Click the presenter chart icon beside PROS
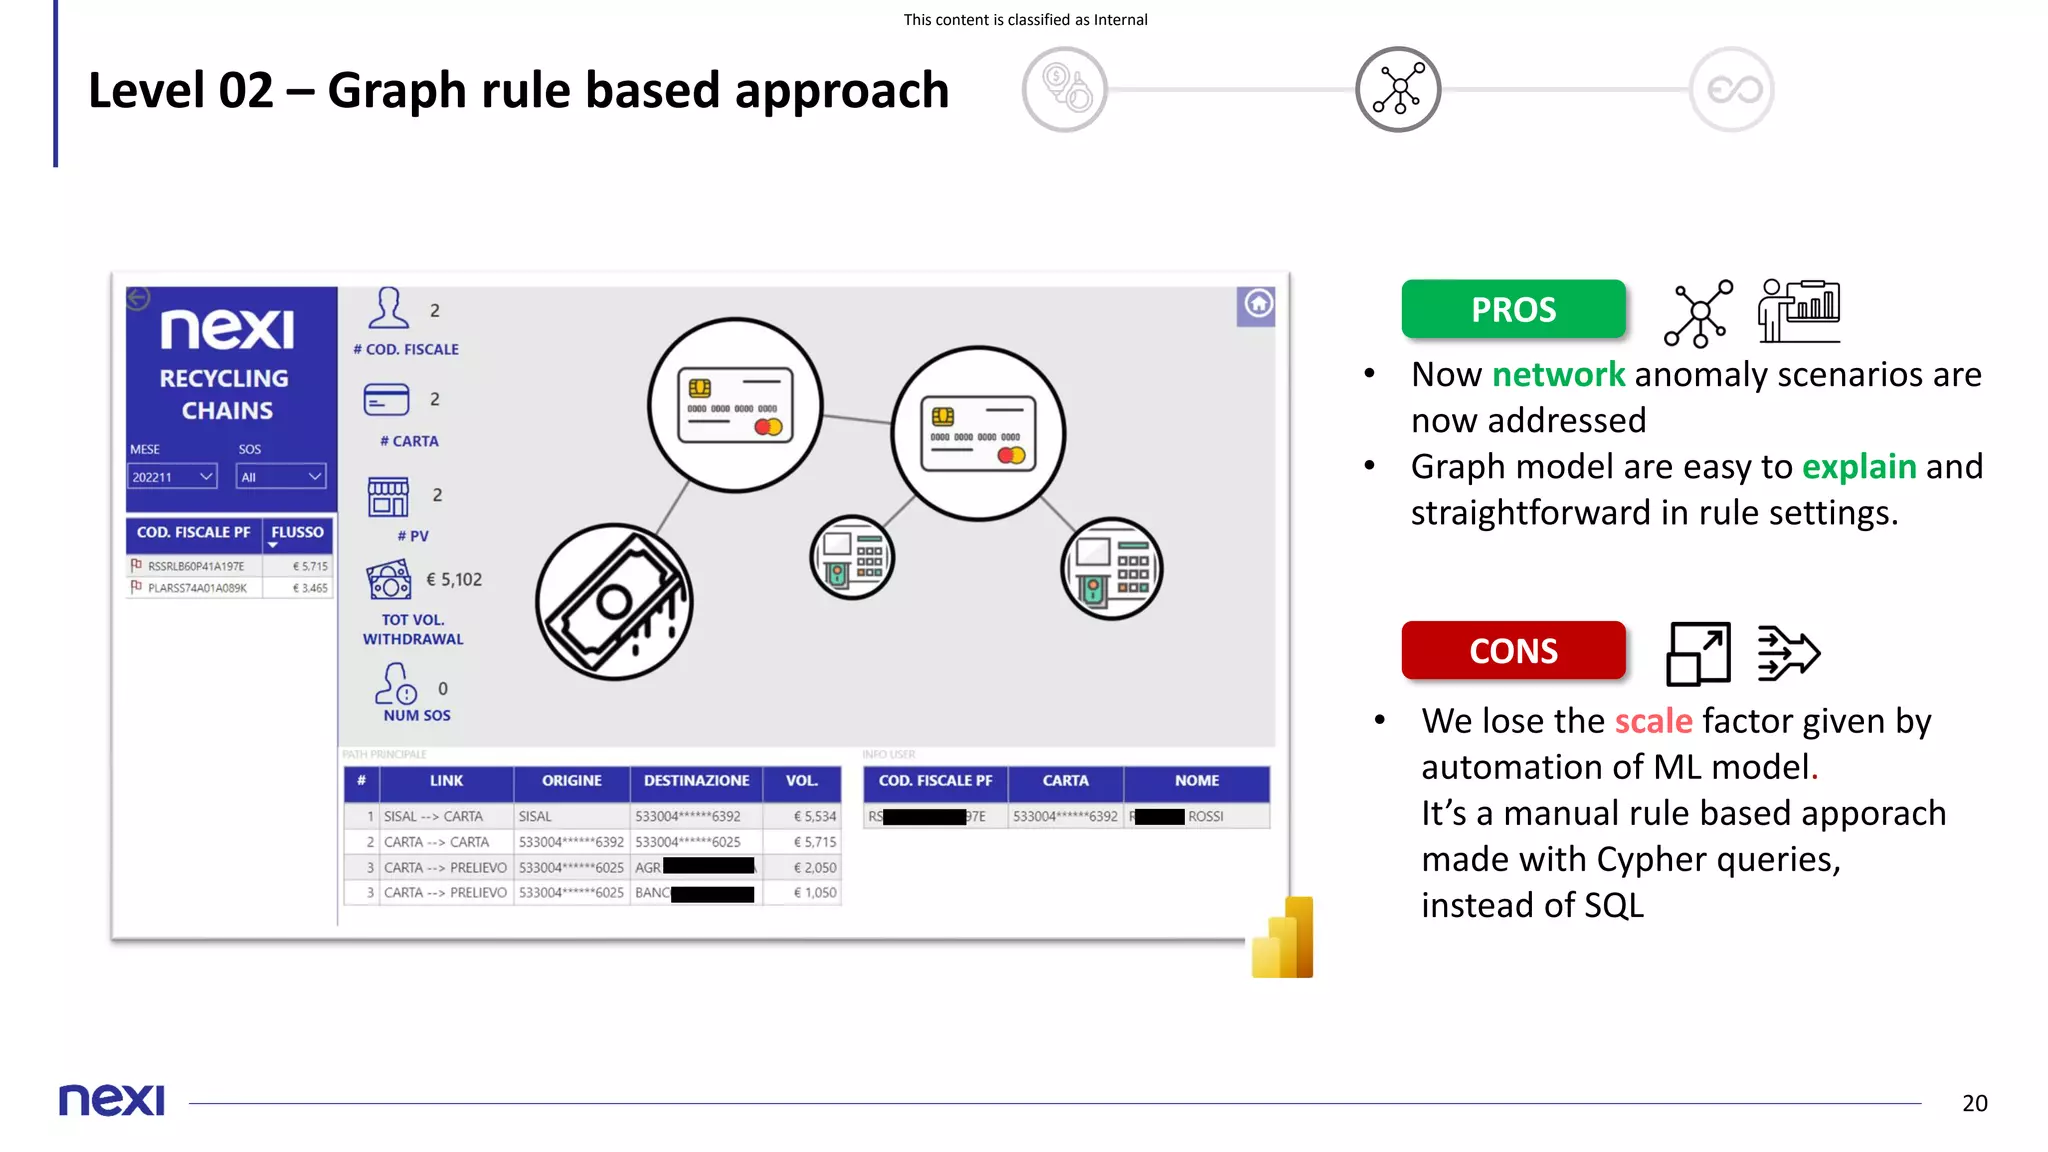Image resolution: width=2048 pixels, height=1152 pixels. tap(1799, 311)
